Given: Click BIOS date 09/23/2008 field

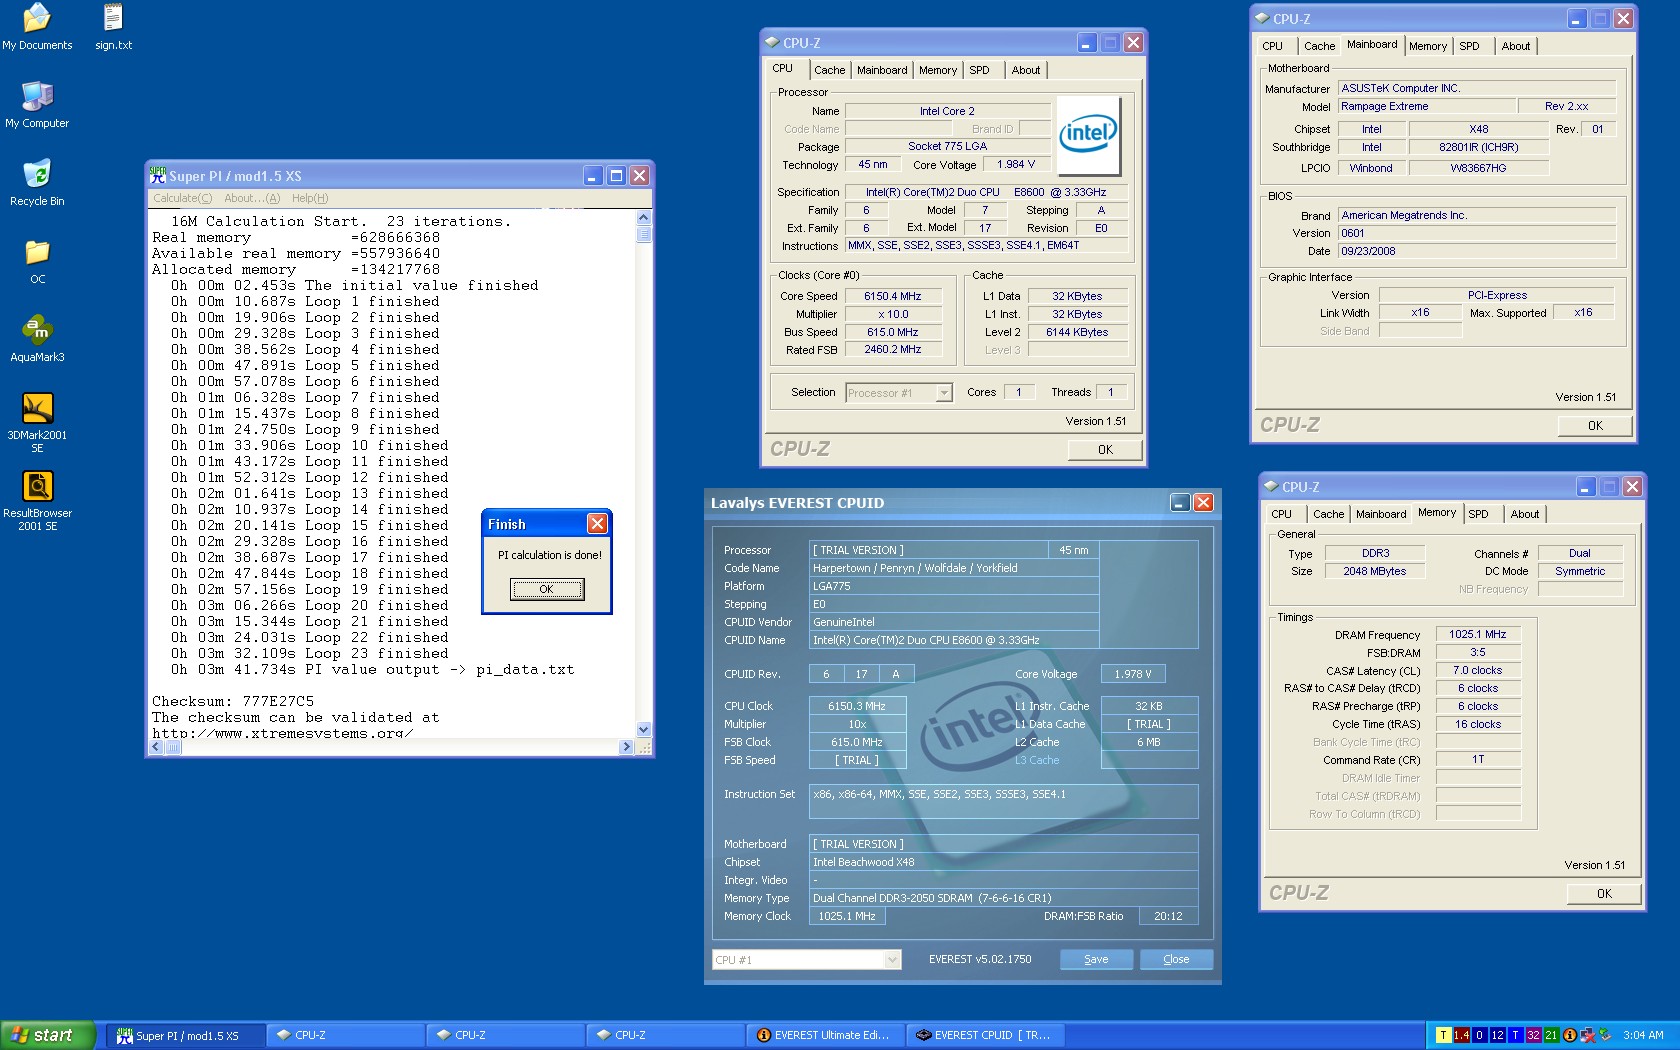Looking at the screenshot, I should [x=1477, y=251].
